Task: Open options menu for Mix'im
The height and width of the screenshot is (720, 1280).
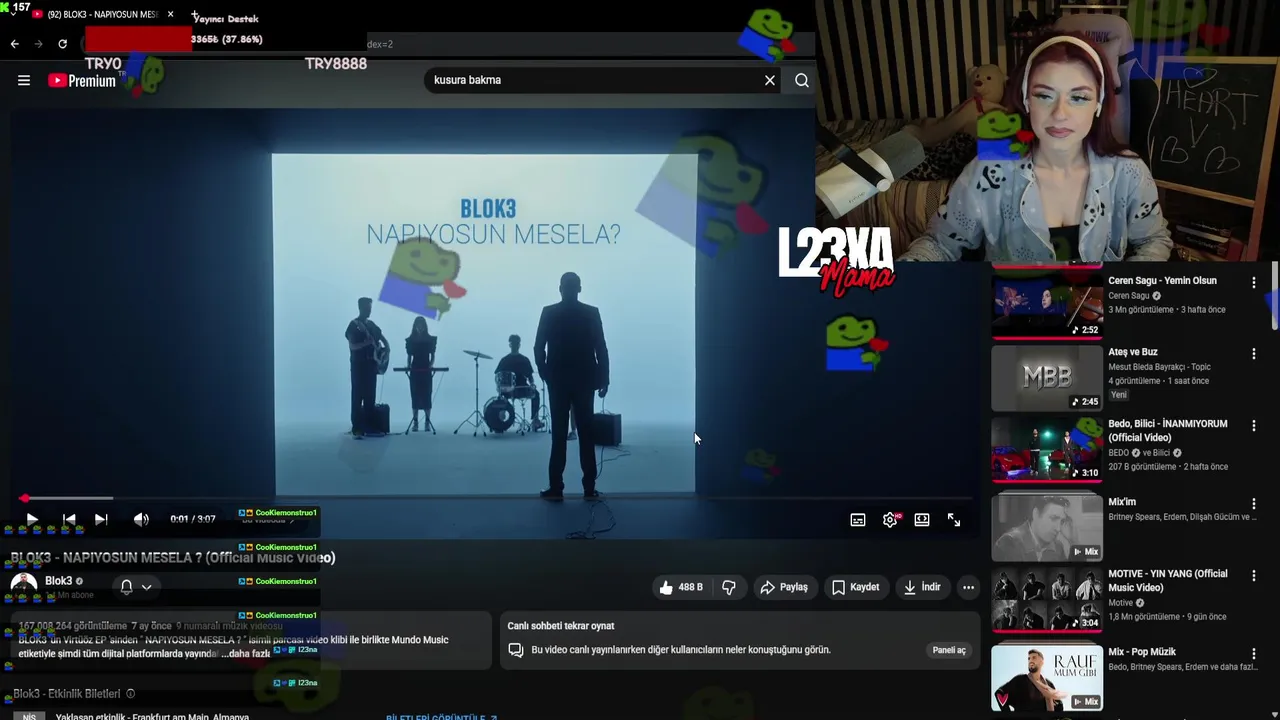Action: (1253, 504)
